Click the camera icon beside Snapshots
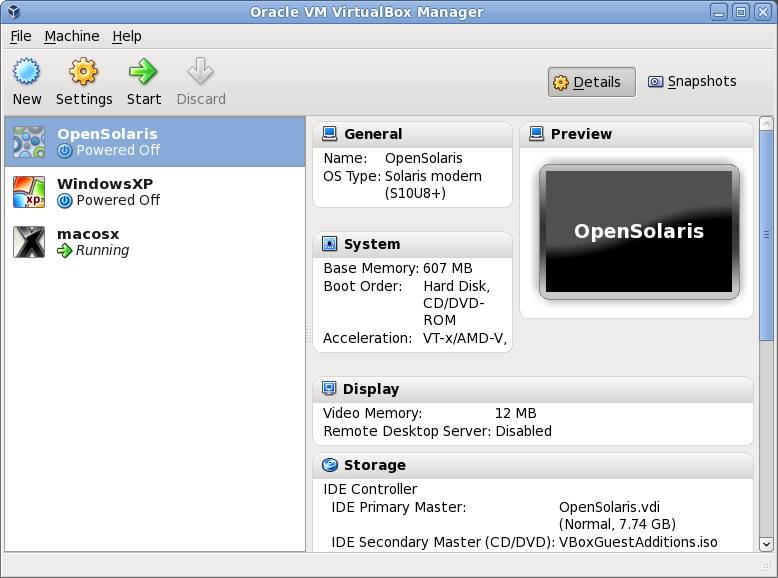The height and width of the screenshot is (578, 778). 655,81
